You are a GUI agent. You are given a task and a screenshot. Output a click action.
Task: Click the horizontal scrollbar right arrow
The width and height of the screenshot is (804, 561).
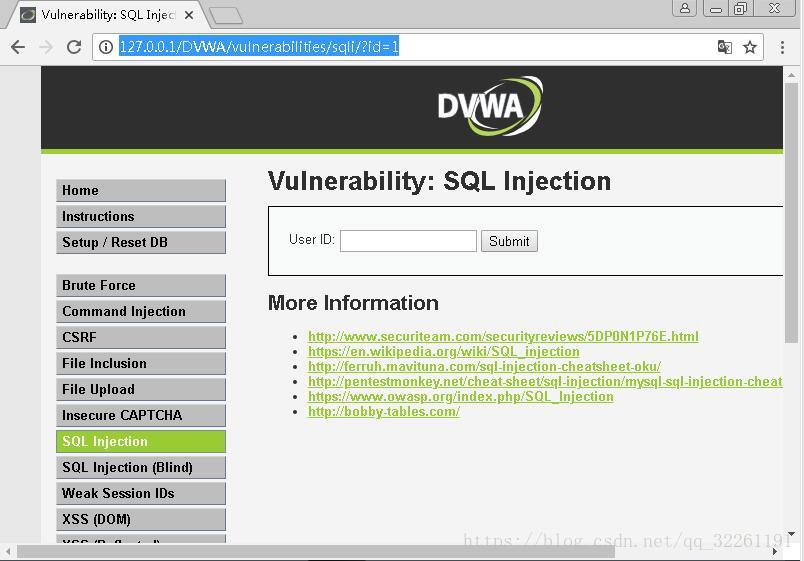774,552
